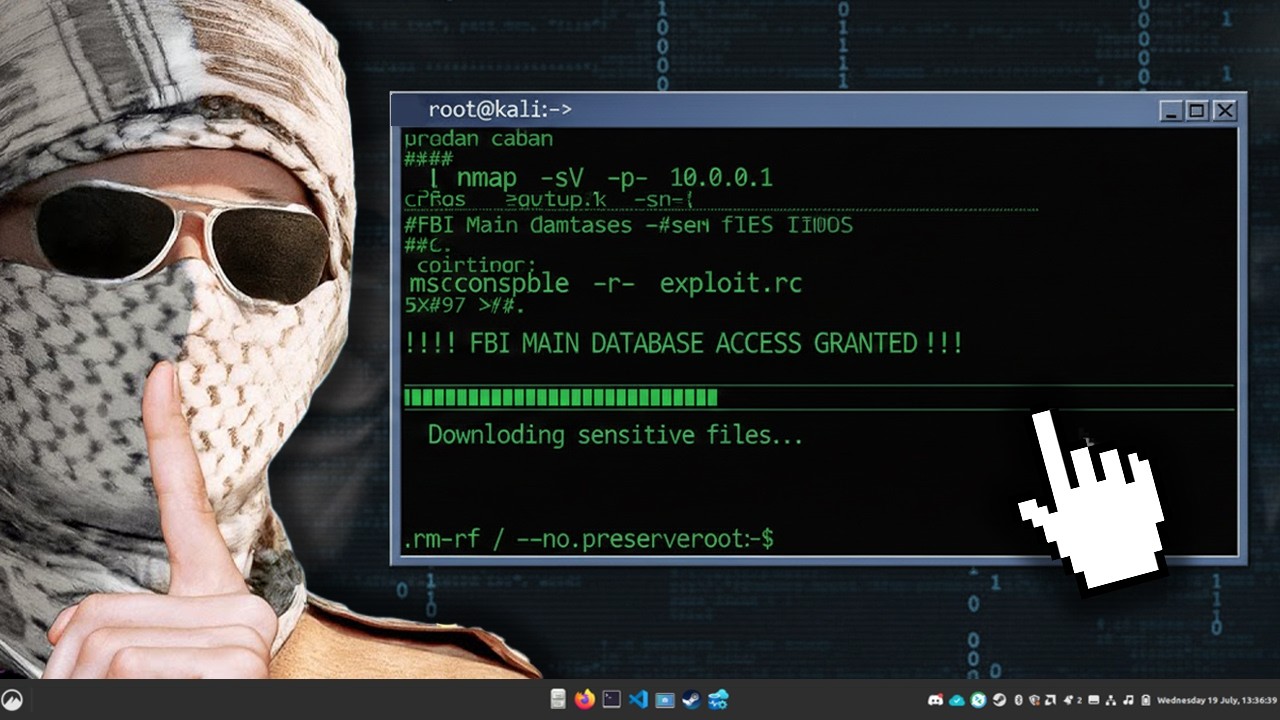This screenshot has width=1280, height=720.
Task: Click the shield security tray icon
Action: coord(1034,700)
